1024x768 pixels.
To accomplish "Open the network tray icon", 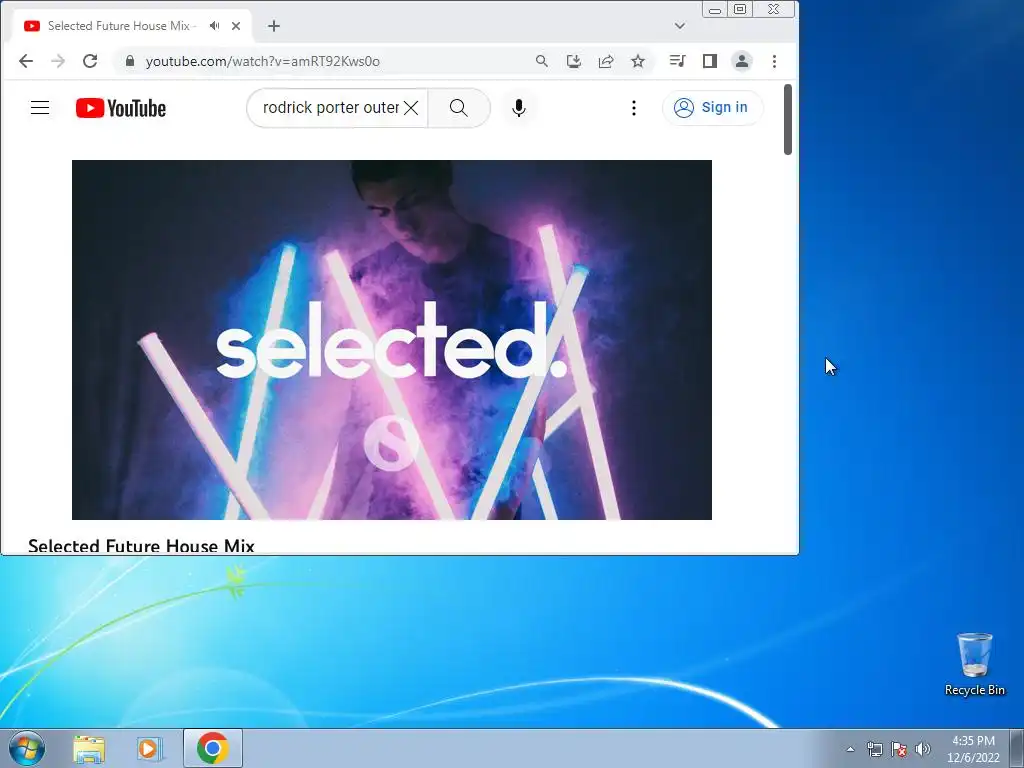I will (x=874, y=749).
